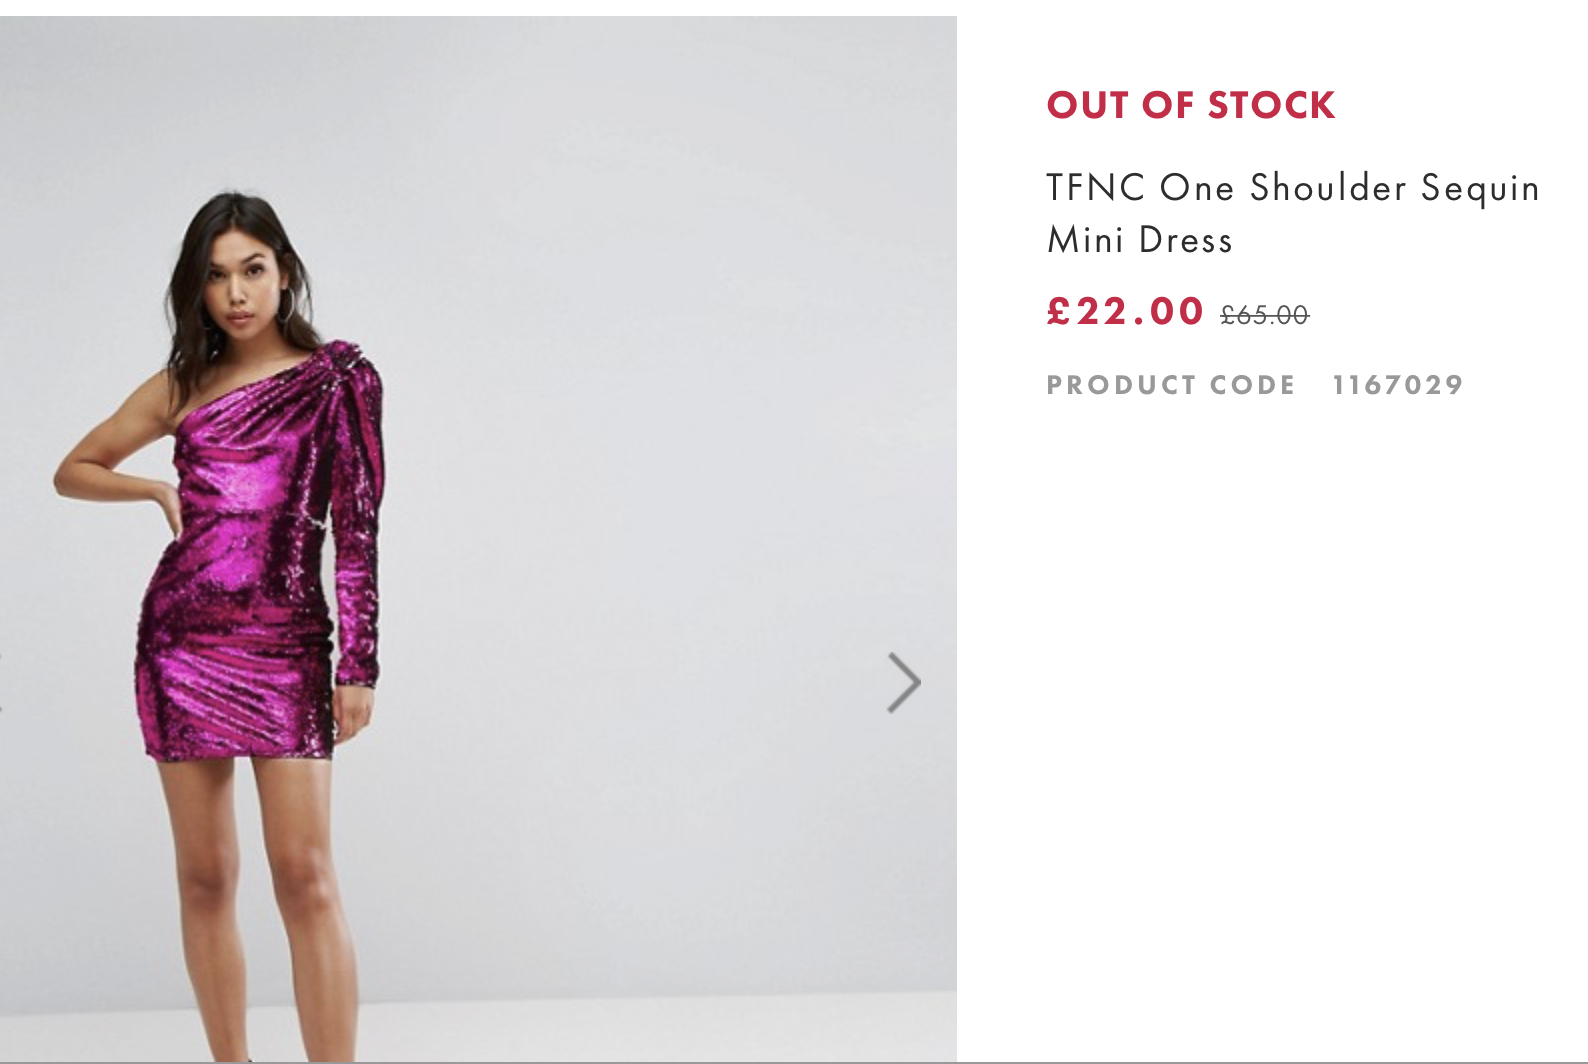Select the product code number 1167029
The height and width of the screenshot is (1064, 1588).
coord(1397,385)
